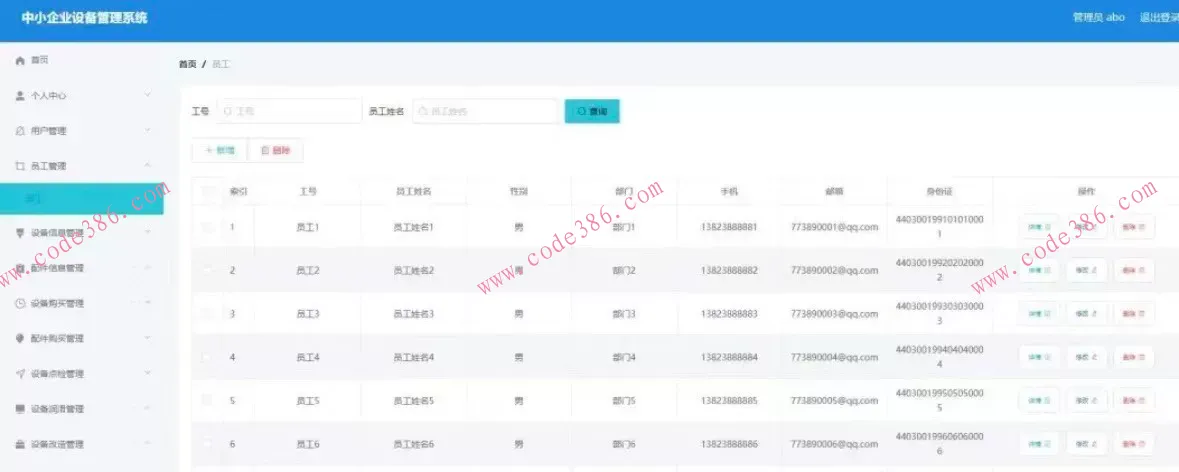The height and width of the screenshot is (472, 1179).
Task: Click 首页 in the breadcrumb
Action: [x=187, y=65]
